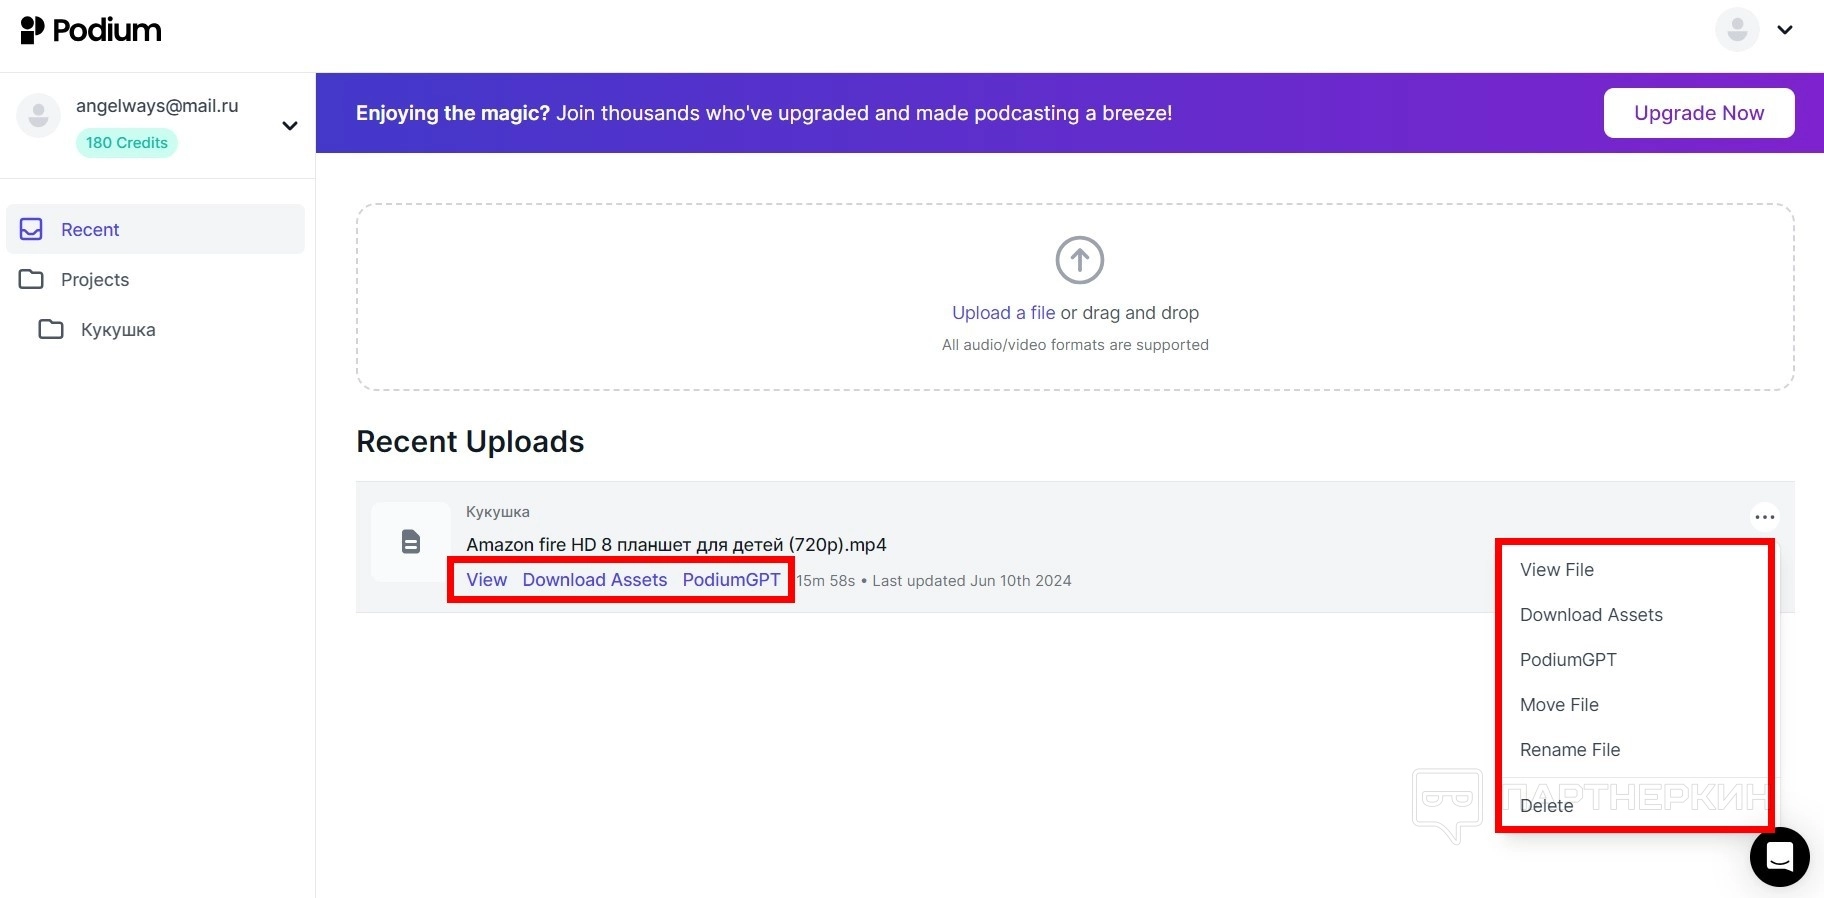This screenshot has height=898, width=1824.
Task: Expand the top-right profile dropdown chevron
Action: click(x=1785, y=30)
